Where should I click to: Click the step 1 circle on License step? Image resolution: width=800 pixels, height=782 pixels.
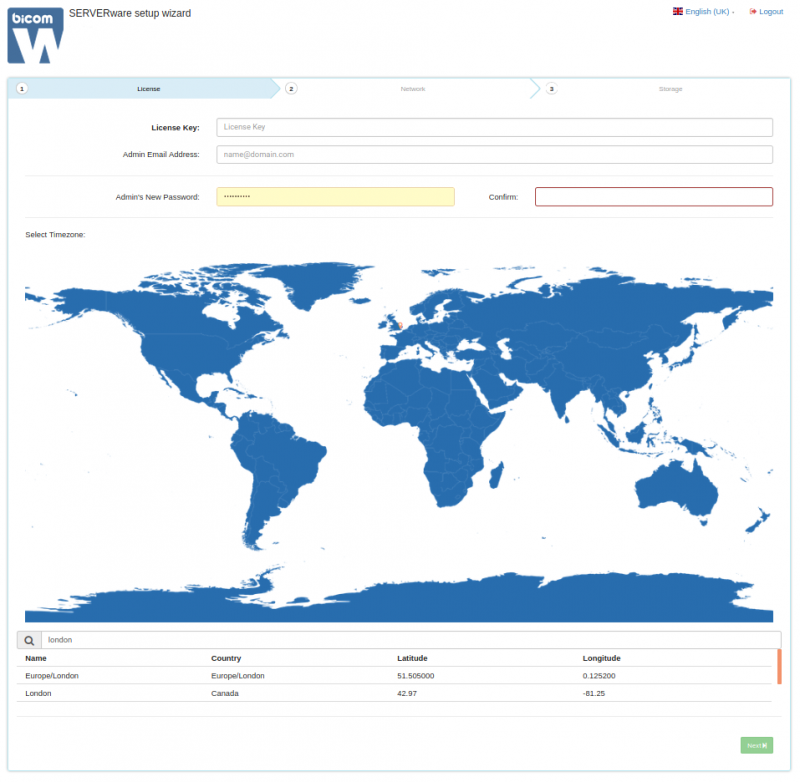(x=21, y=88)
